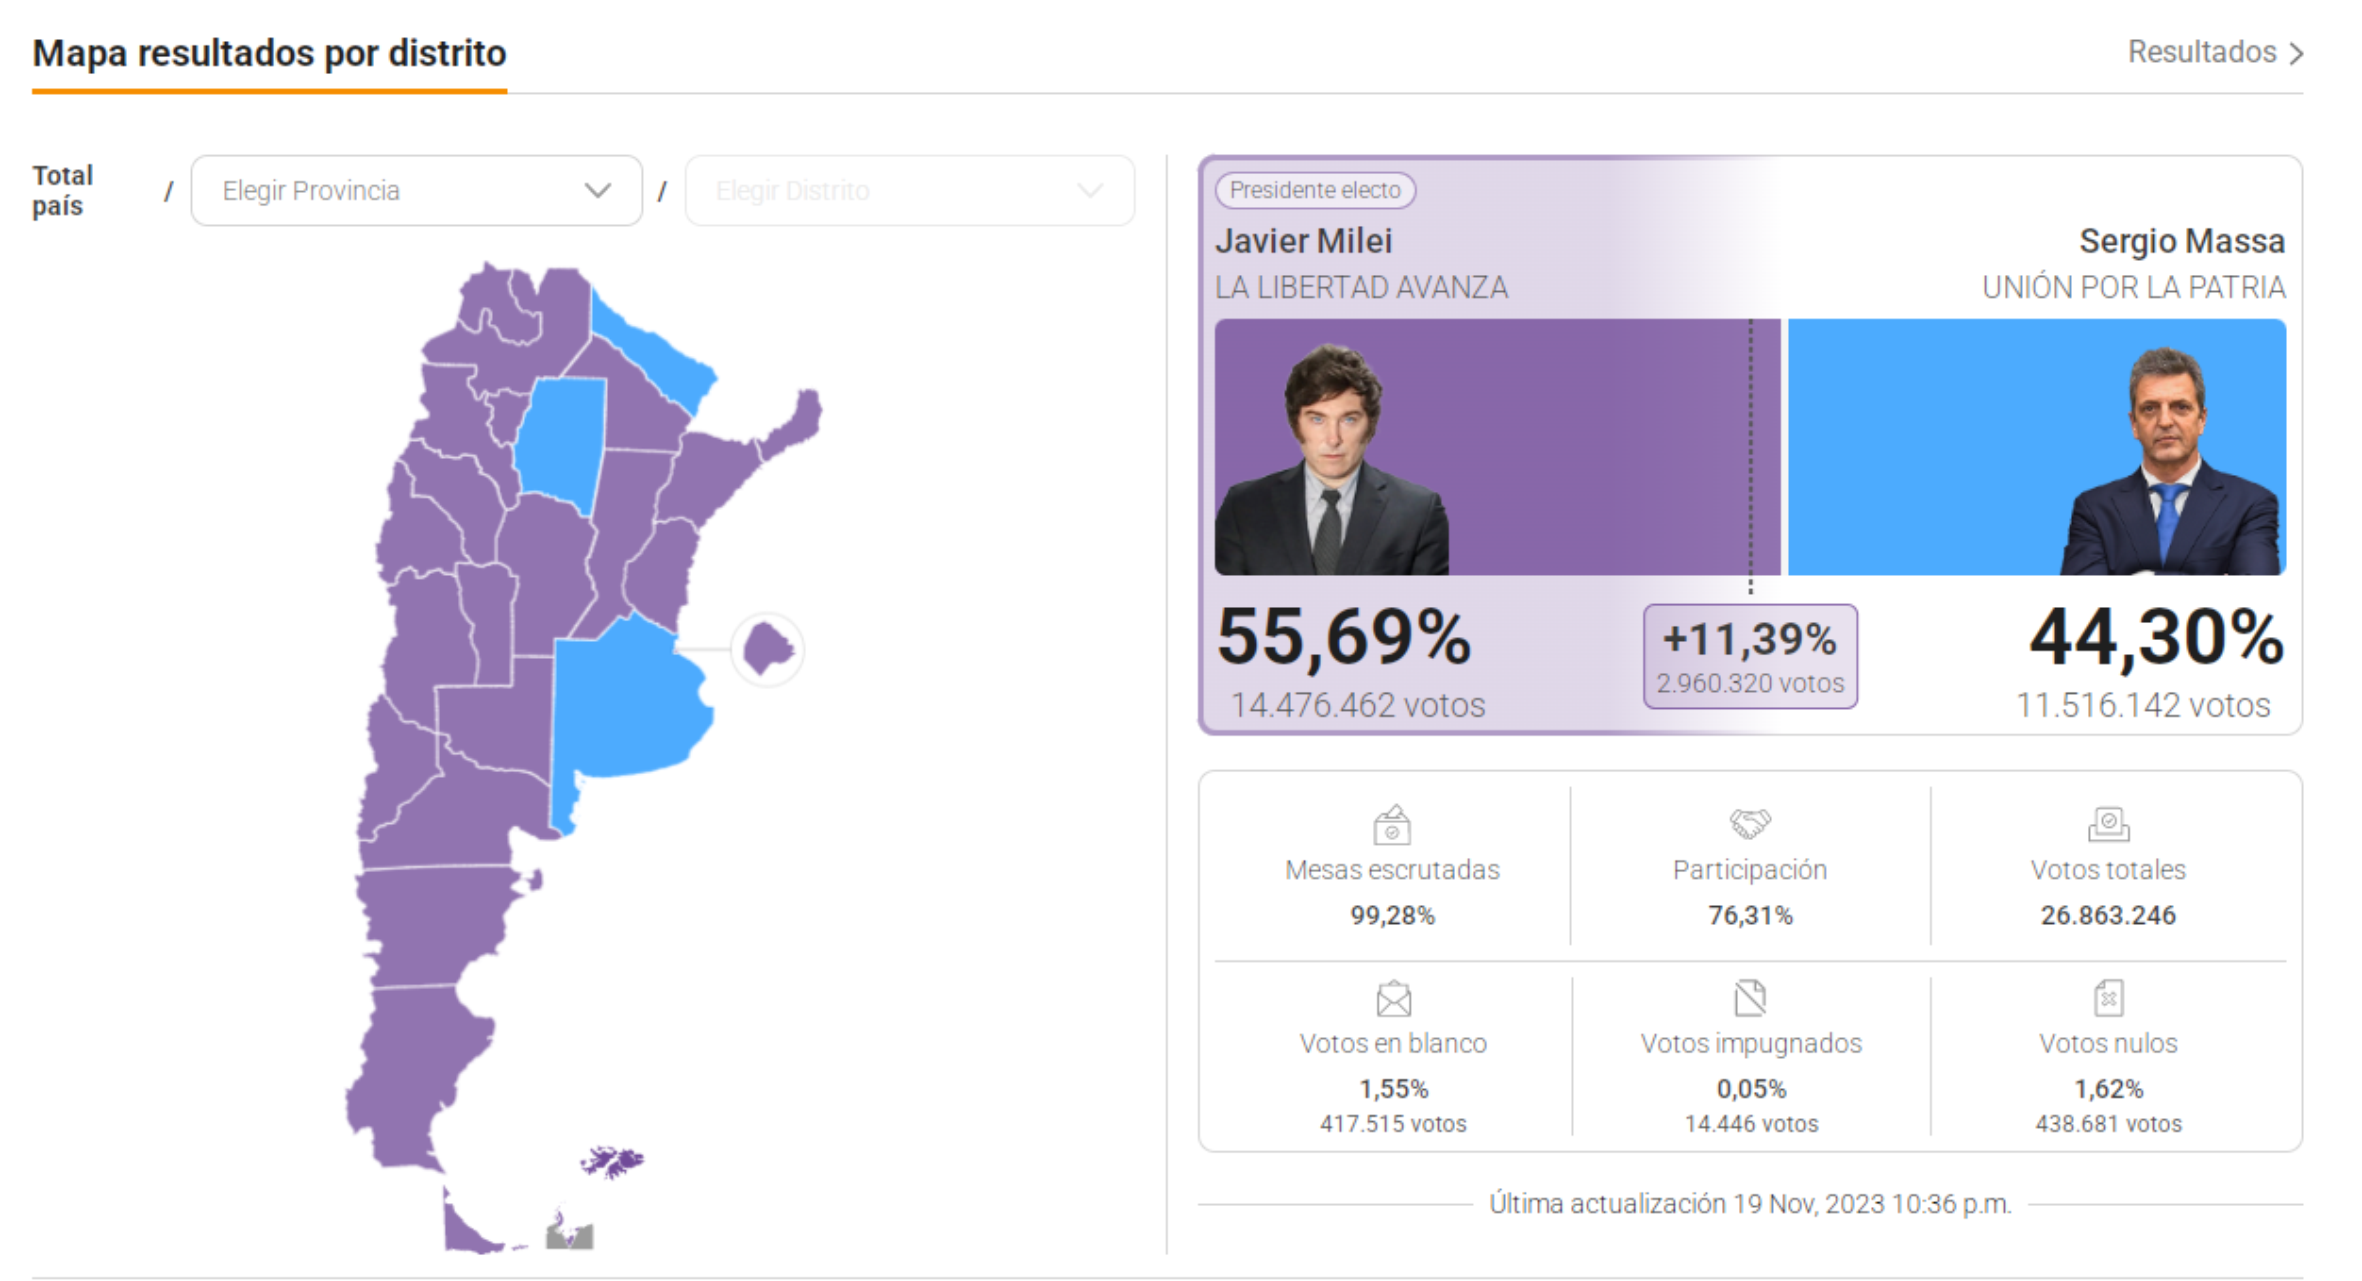
Task: Open the Resultados link
Action: point(2201,52)
